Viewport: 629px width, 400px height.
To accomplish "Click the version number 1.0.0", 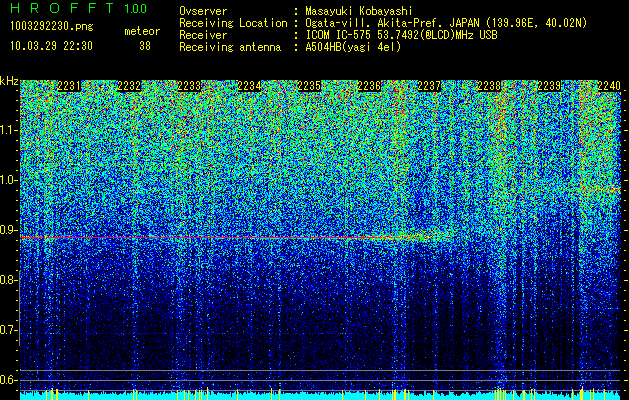I will 136,9.
